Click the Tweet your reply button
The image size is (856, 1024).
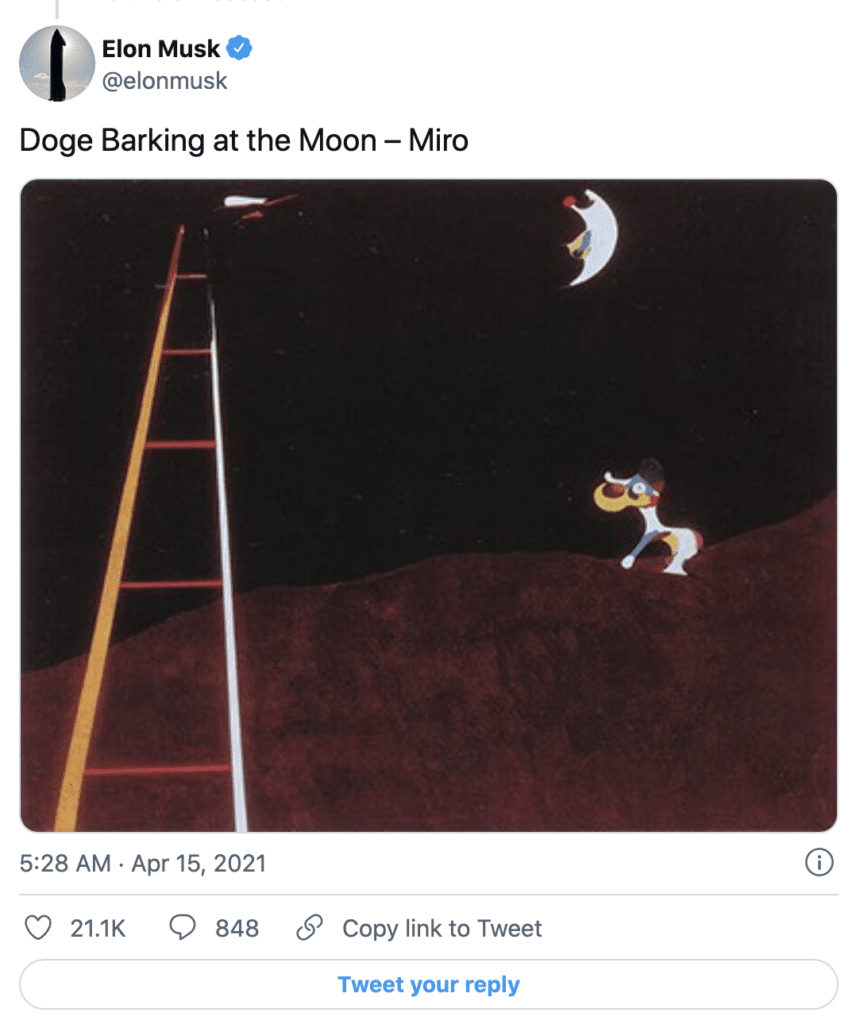click(x=428, y=984)
